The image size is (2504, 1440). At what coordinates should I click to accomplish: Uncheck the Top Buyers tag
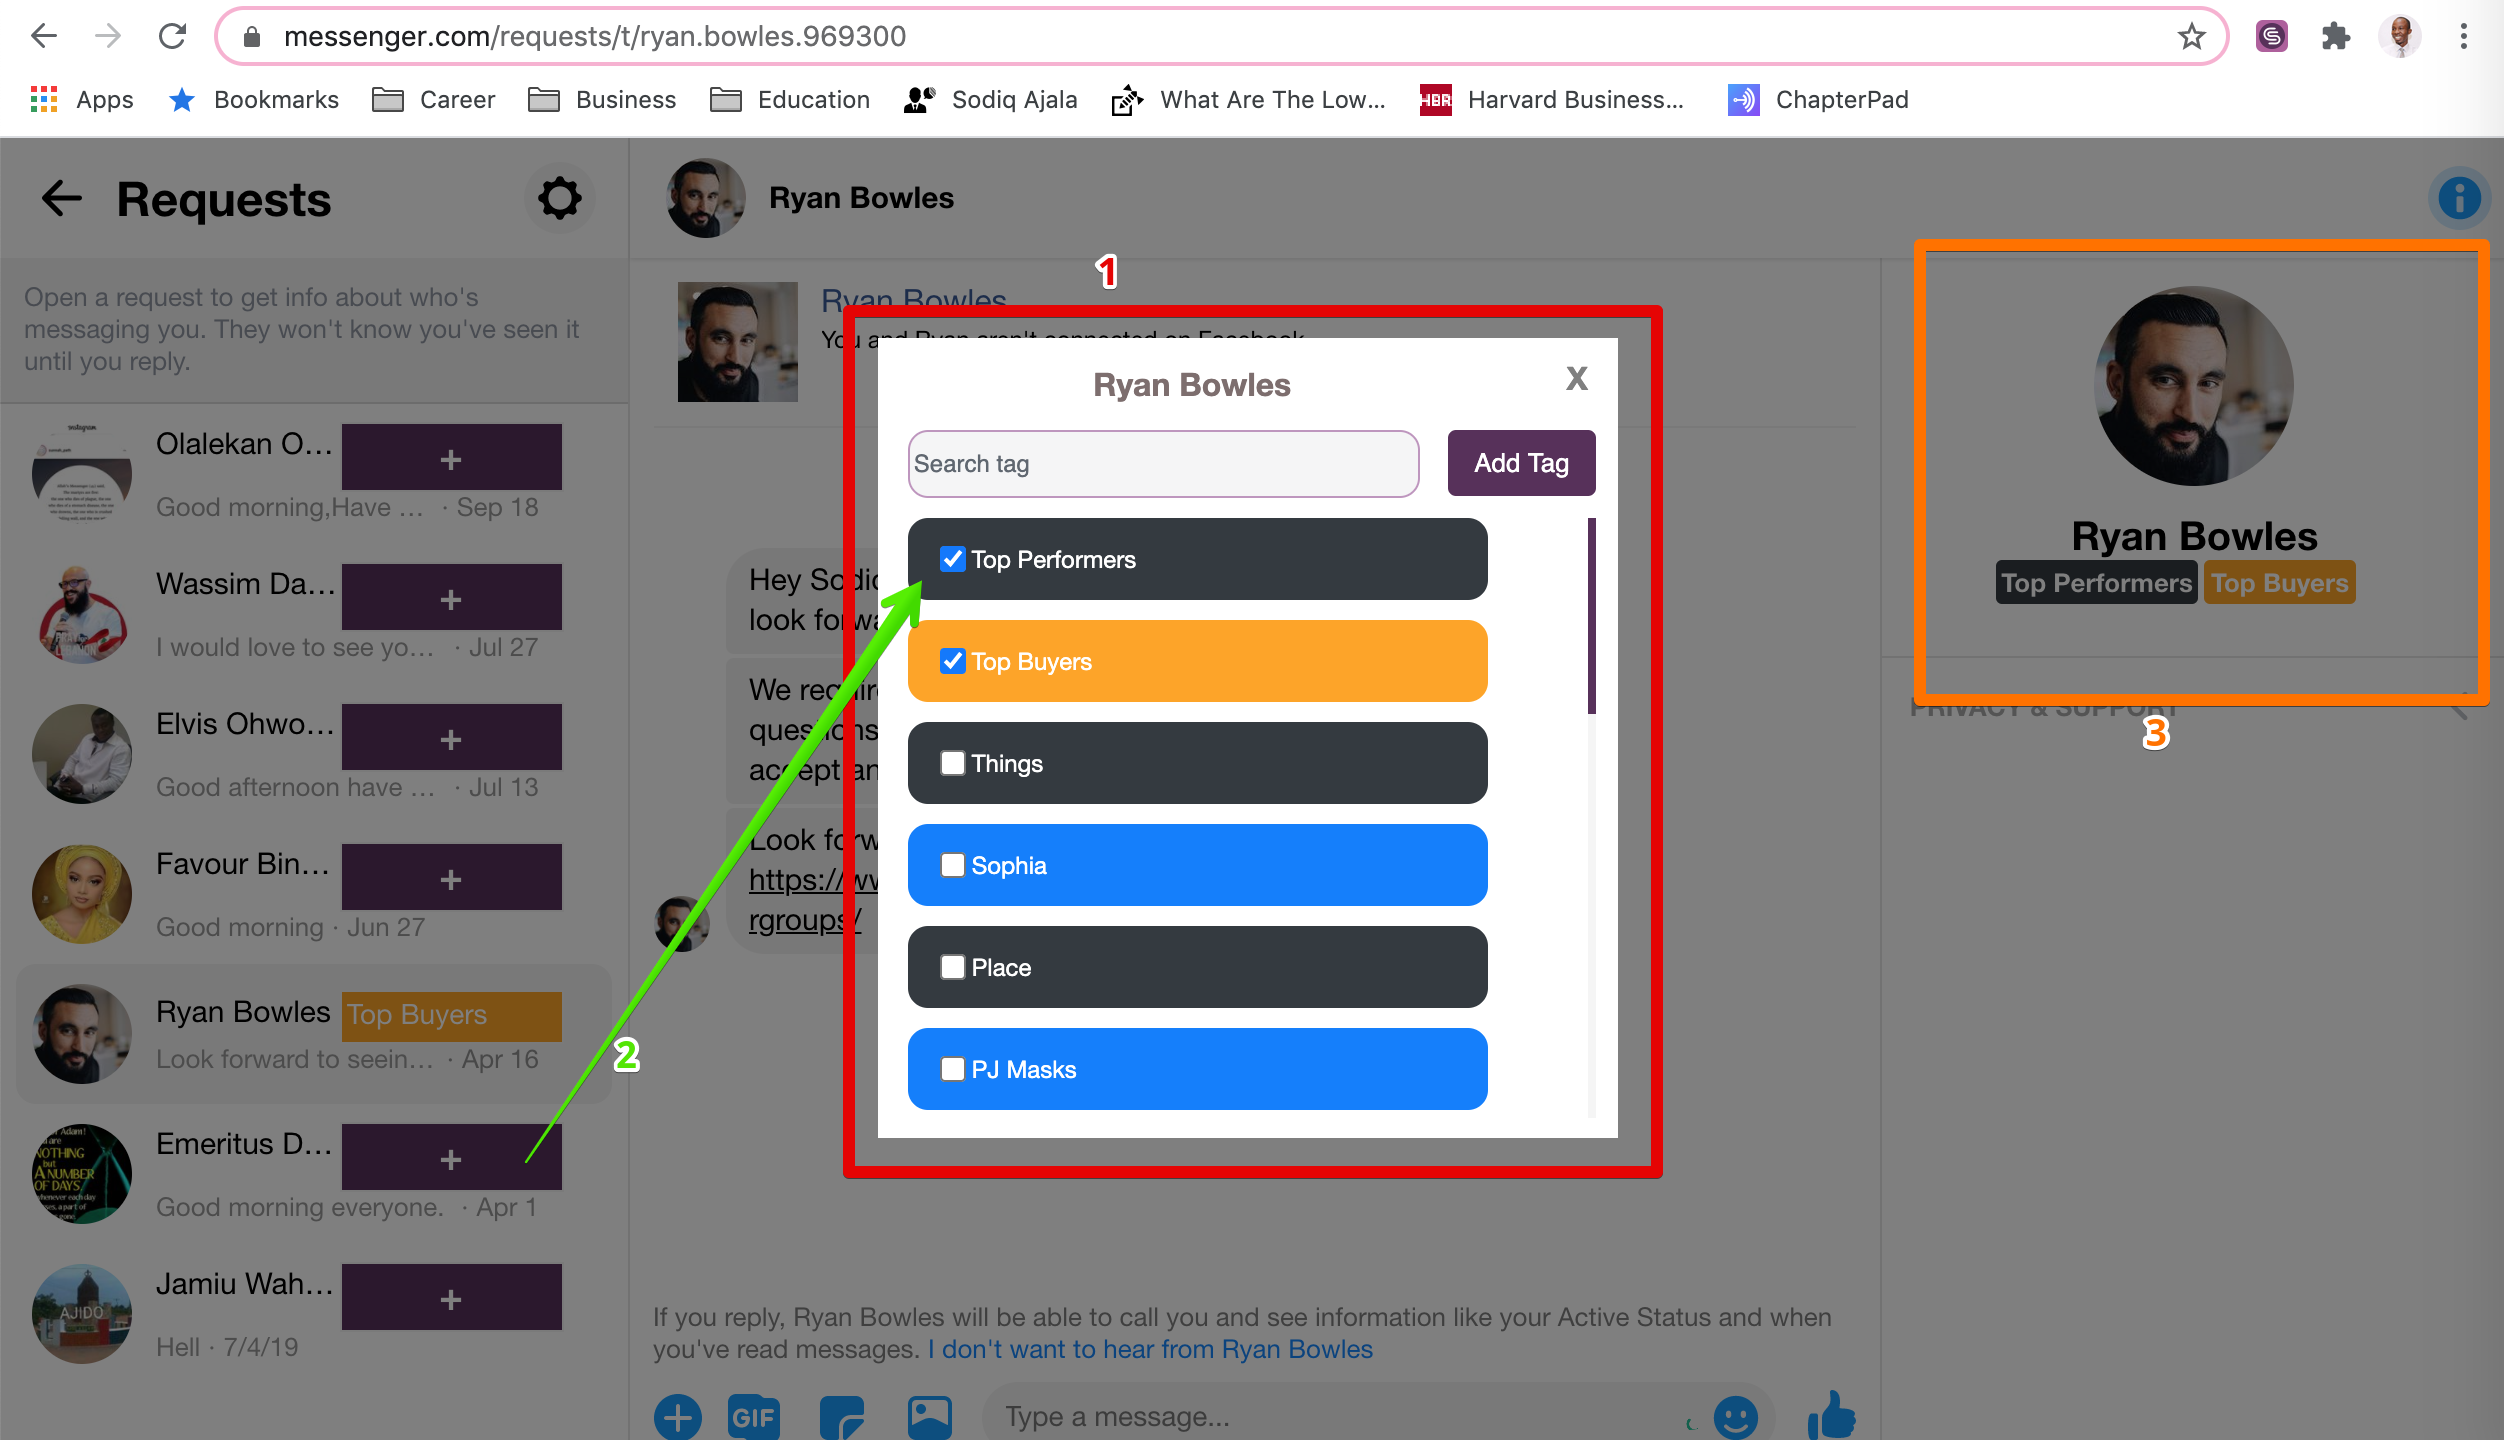click(952, 661)
